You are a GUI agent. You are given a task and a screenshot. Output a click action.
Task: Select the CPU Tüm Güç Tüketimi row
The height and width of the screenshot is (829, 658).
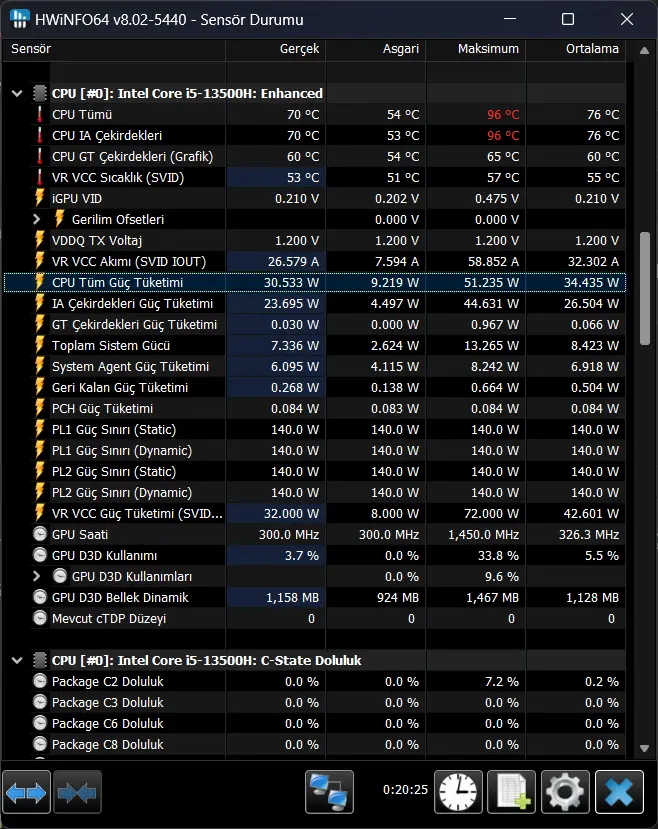(314, 282)
